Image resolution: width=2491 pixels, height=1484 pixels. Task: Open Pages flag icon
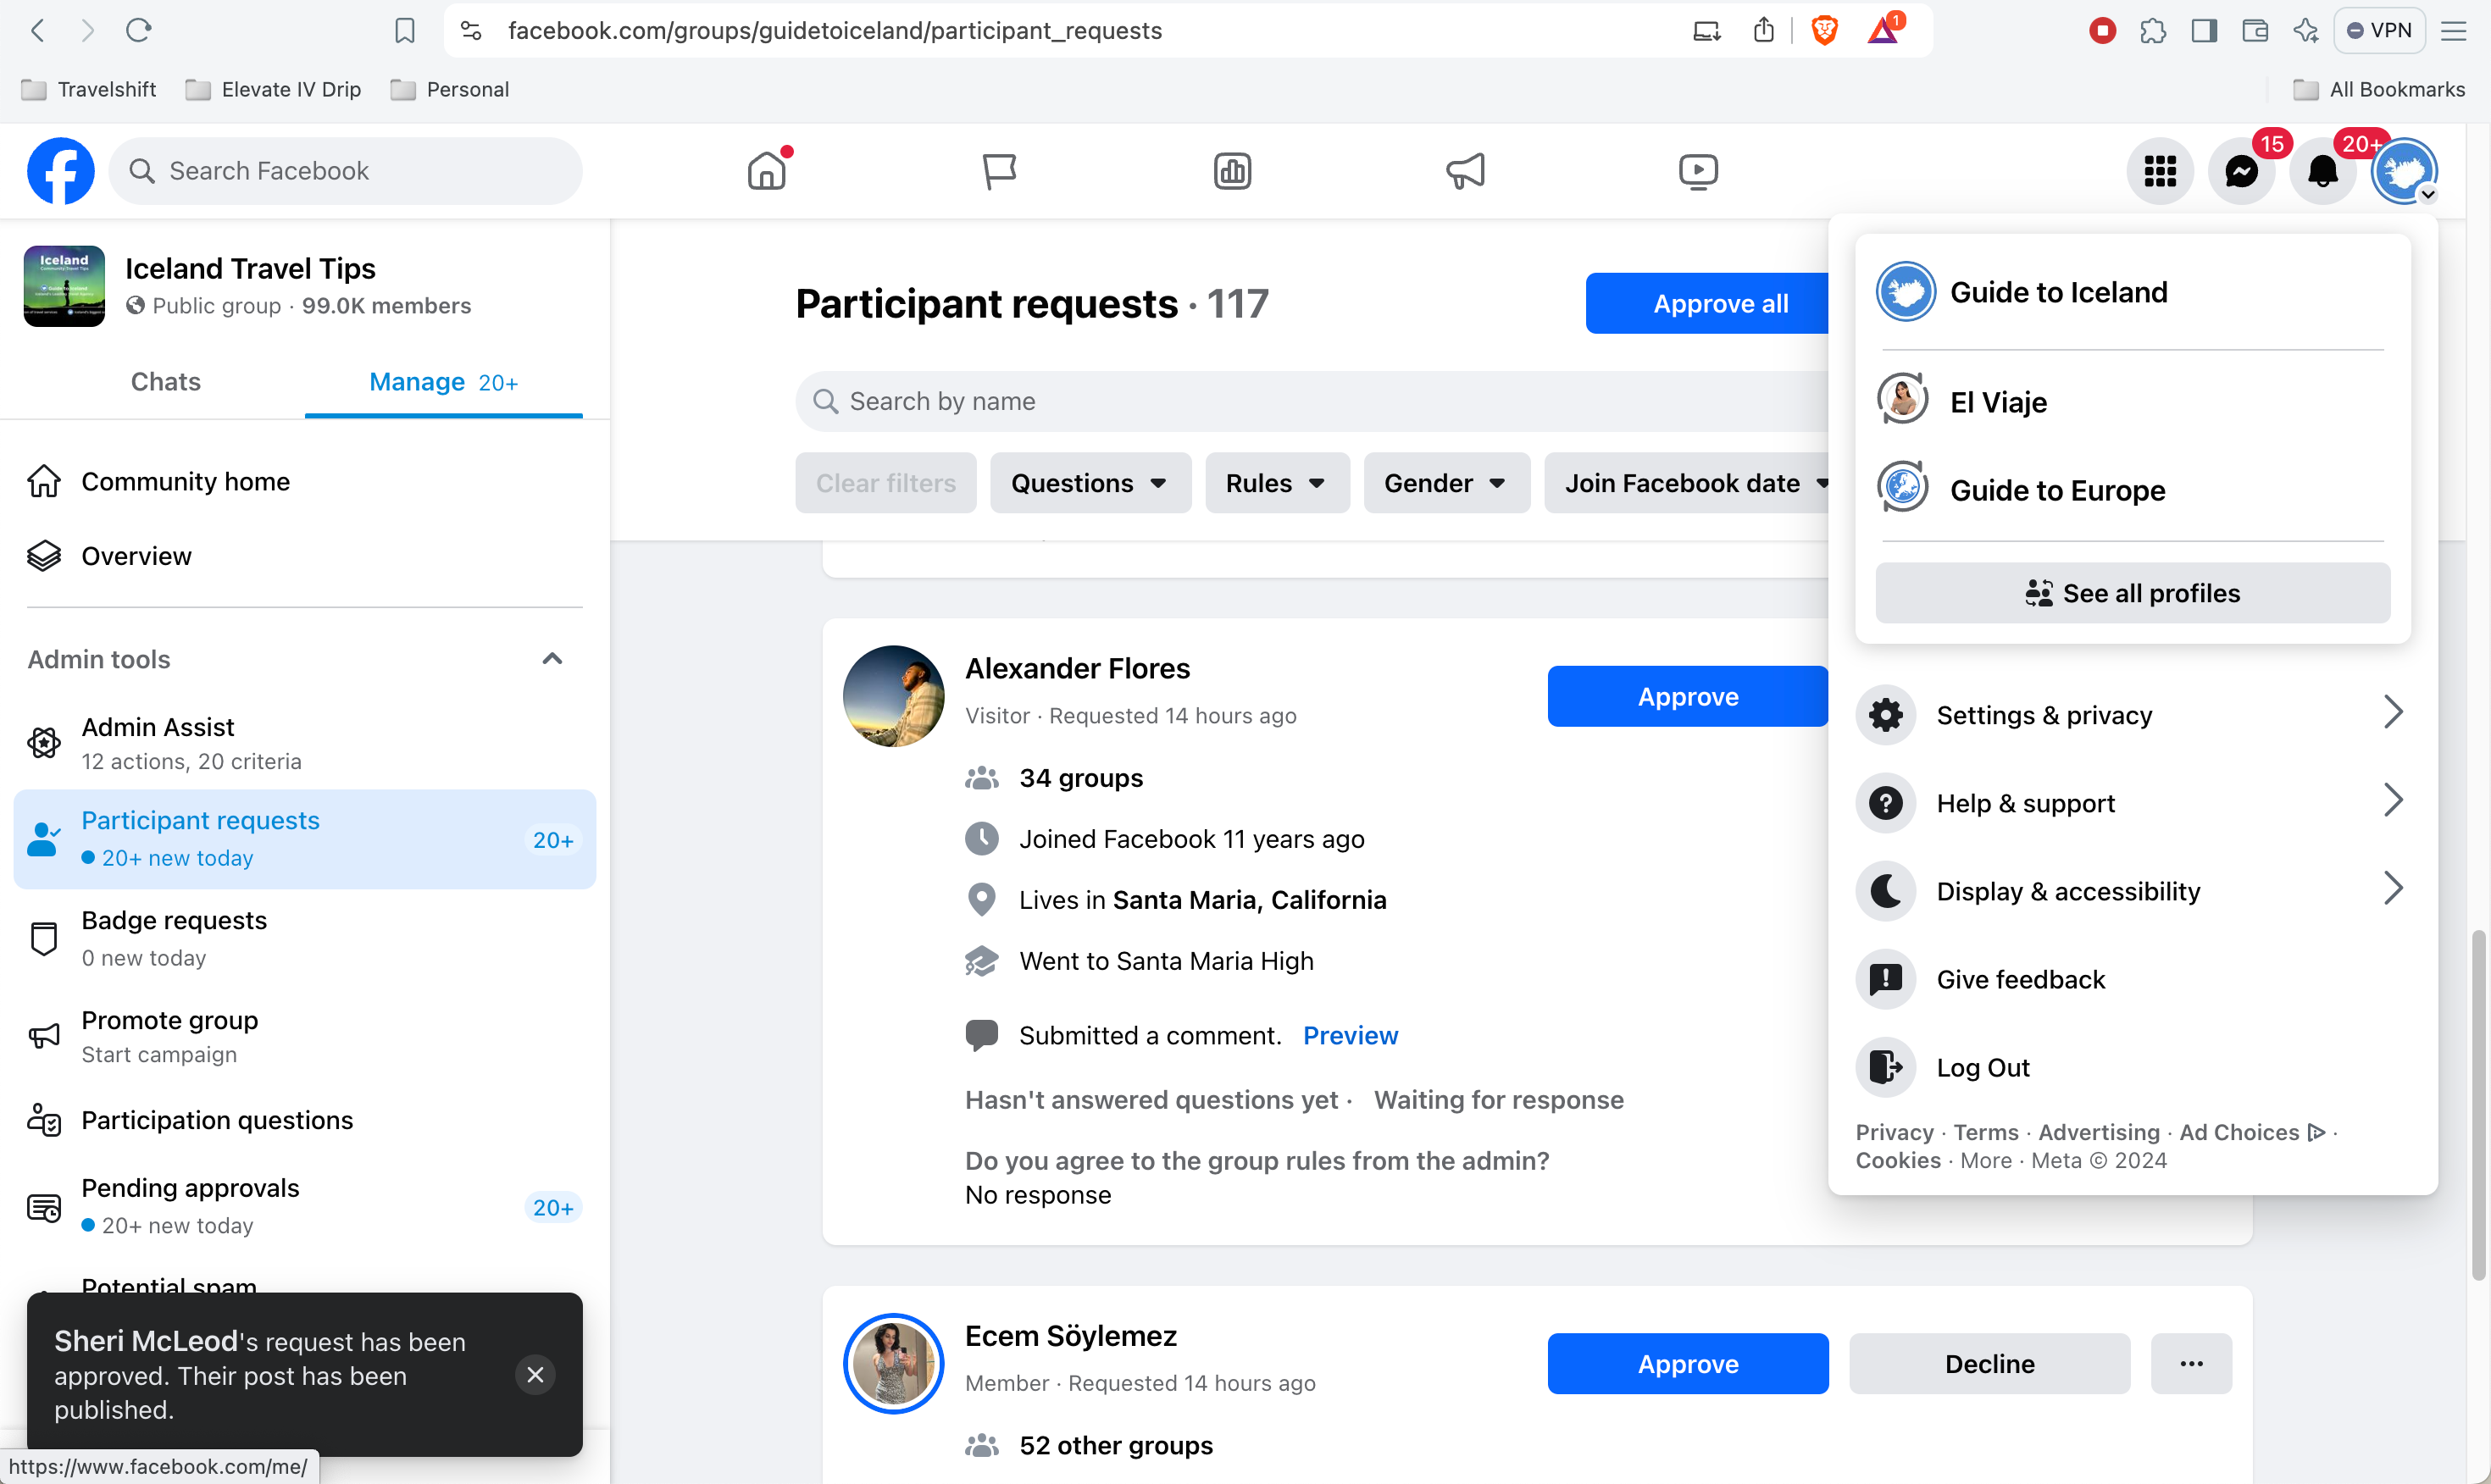[x=999, y=171]
